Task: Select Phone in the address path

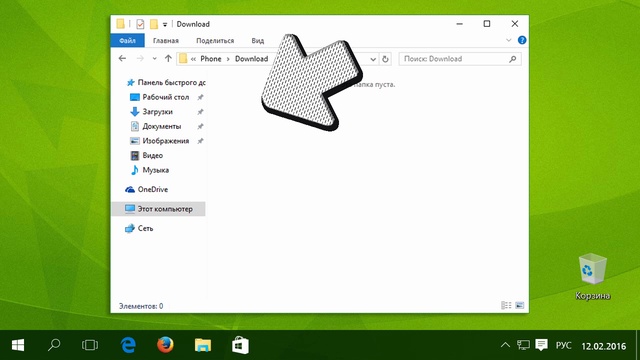Action: 211,59
